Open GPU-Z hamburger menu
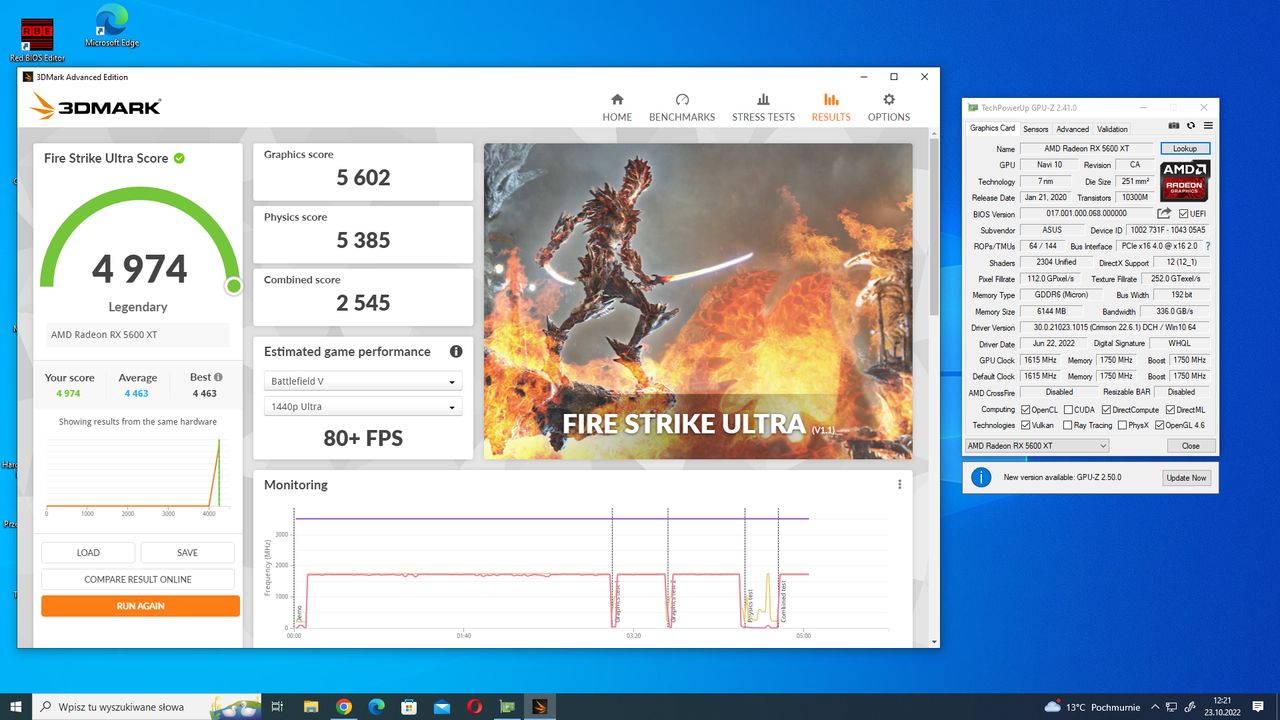This screenshot has width=1280, height=720. point(1208,127)
